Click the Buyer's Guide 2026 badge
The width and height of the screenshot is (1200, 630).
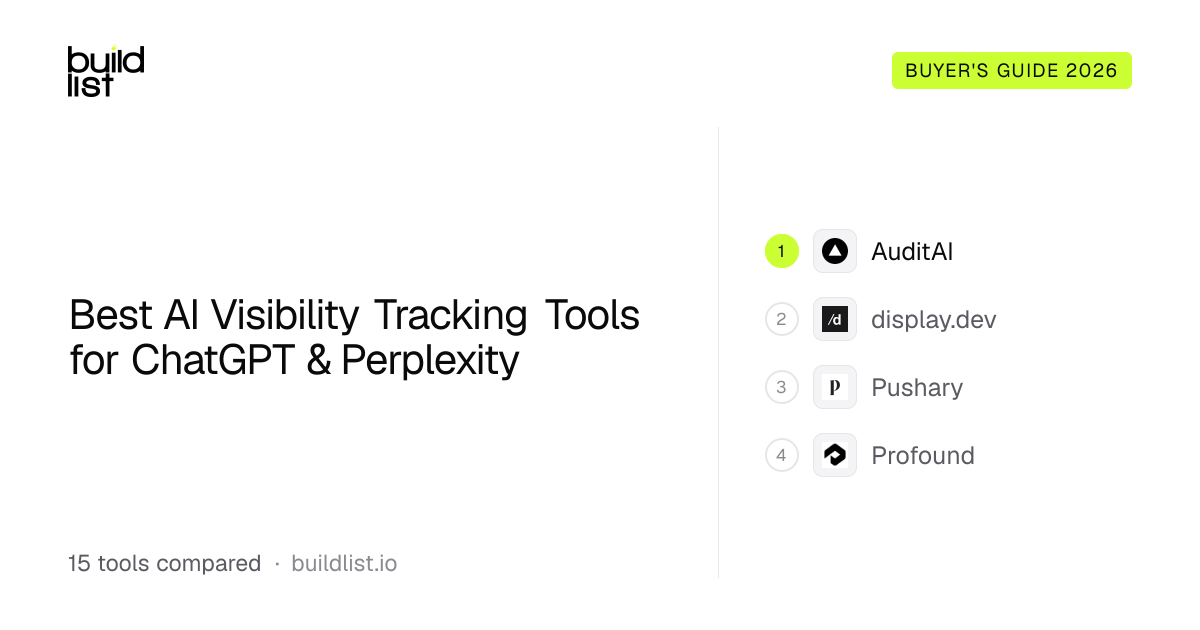coord(1012,71)
